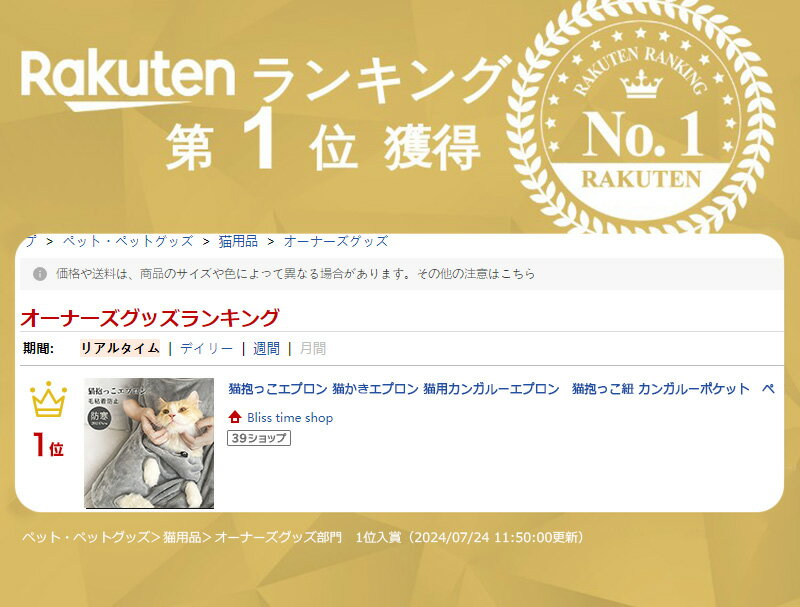Open the オーナーズグッズ breadcrumb link
Screen dimensions: 800x607
336,241
